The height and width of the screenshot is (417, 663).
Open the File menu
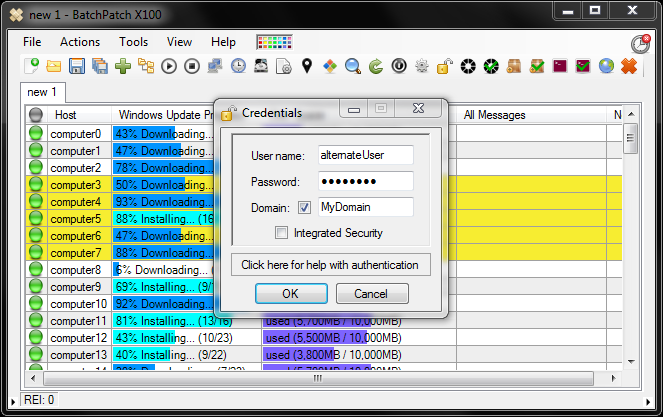32,42
